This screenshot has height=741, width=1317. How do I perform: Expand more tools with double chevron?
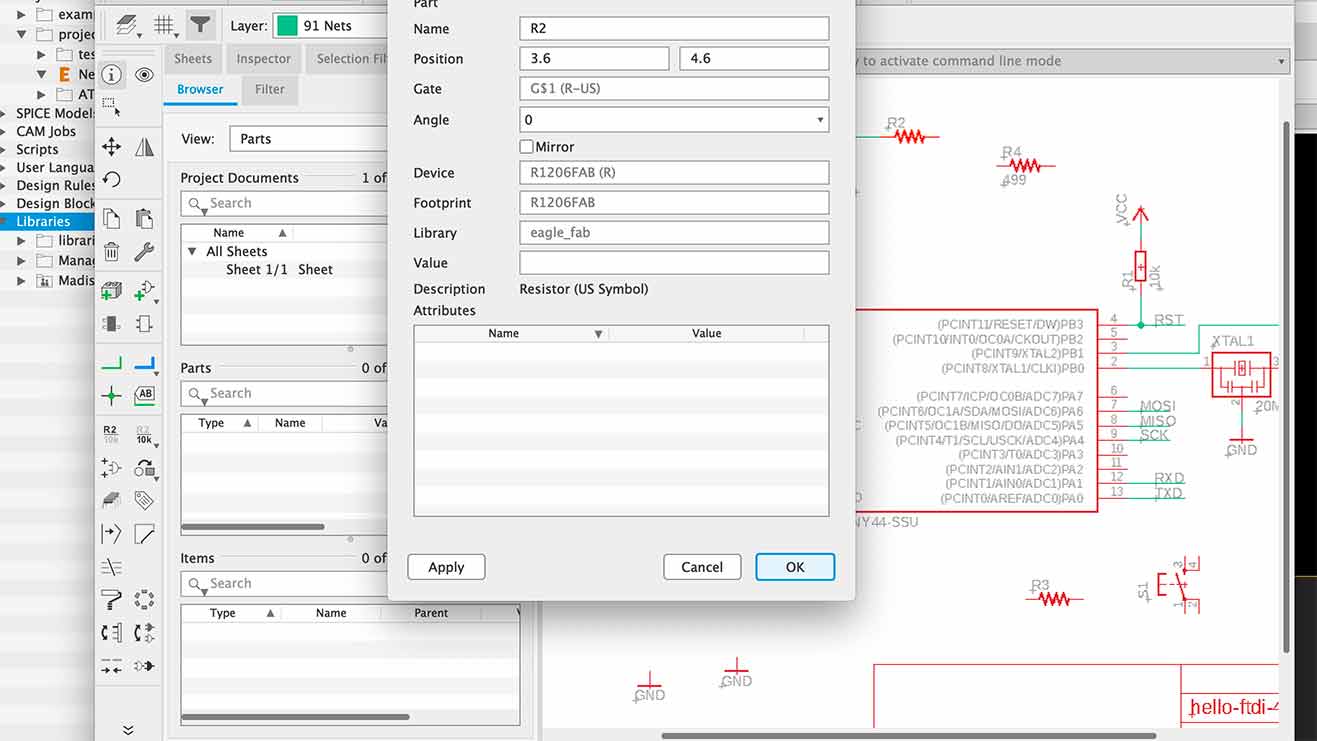click(x=128, y=730)
